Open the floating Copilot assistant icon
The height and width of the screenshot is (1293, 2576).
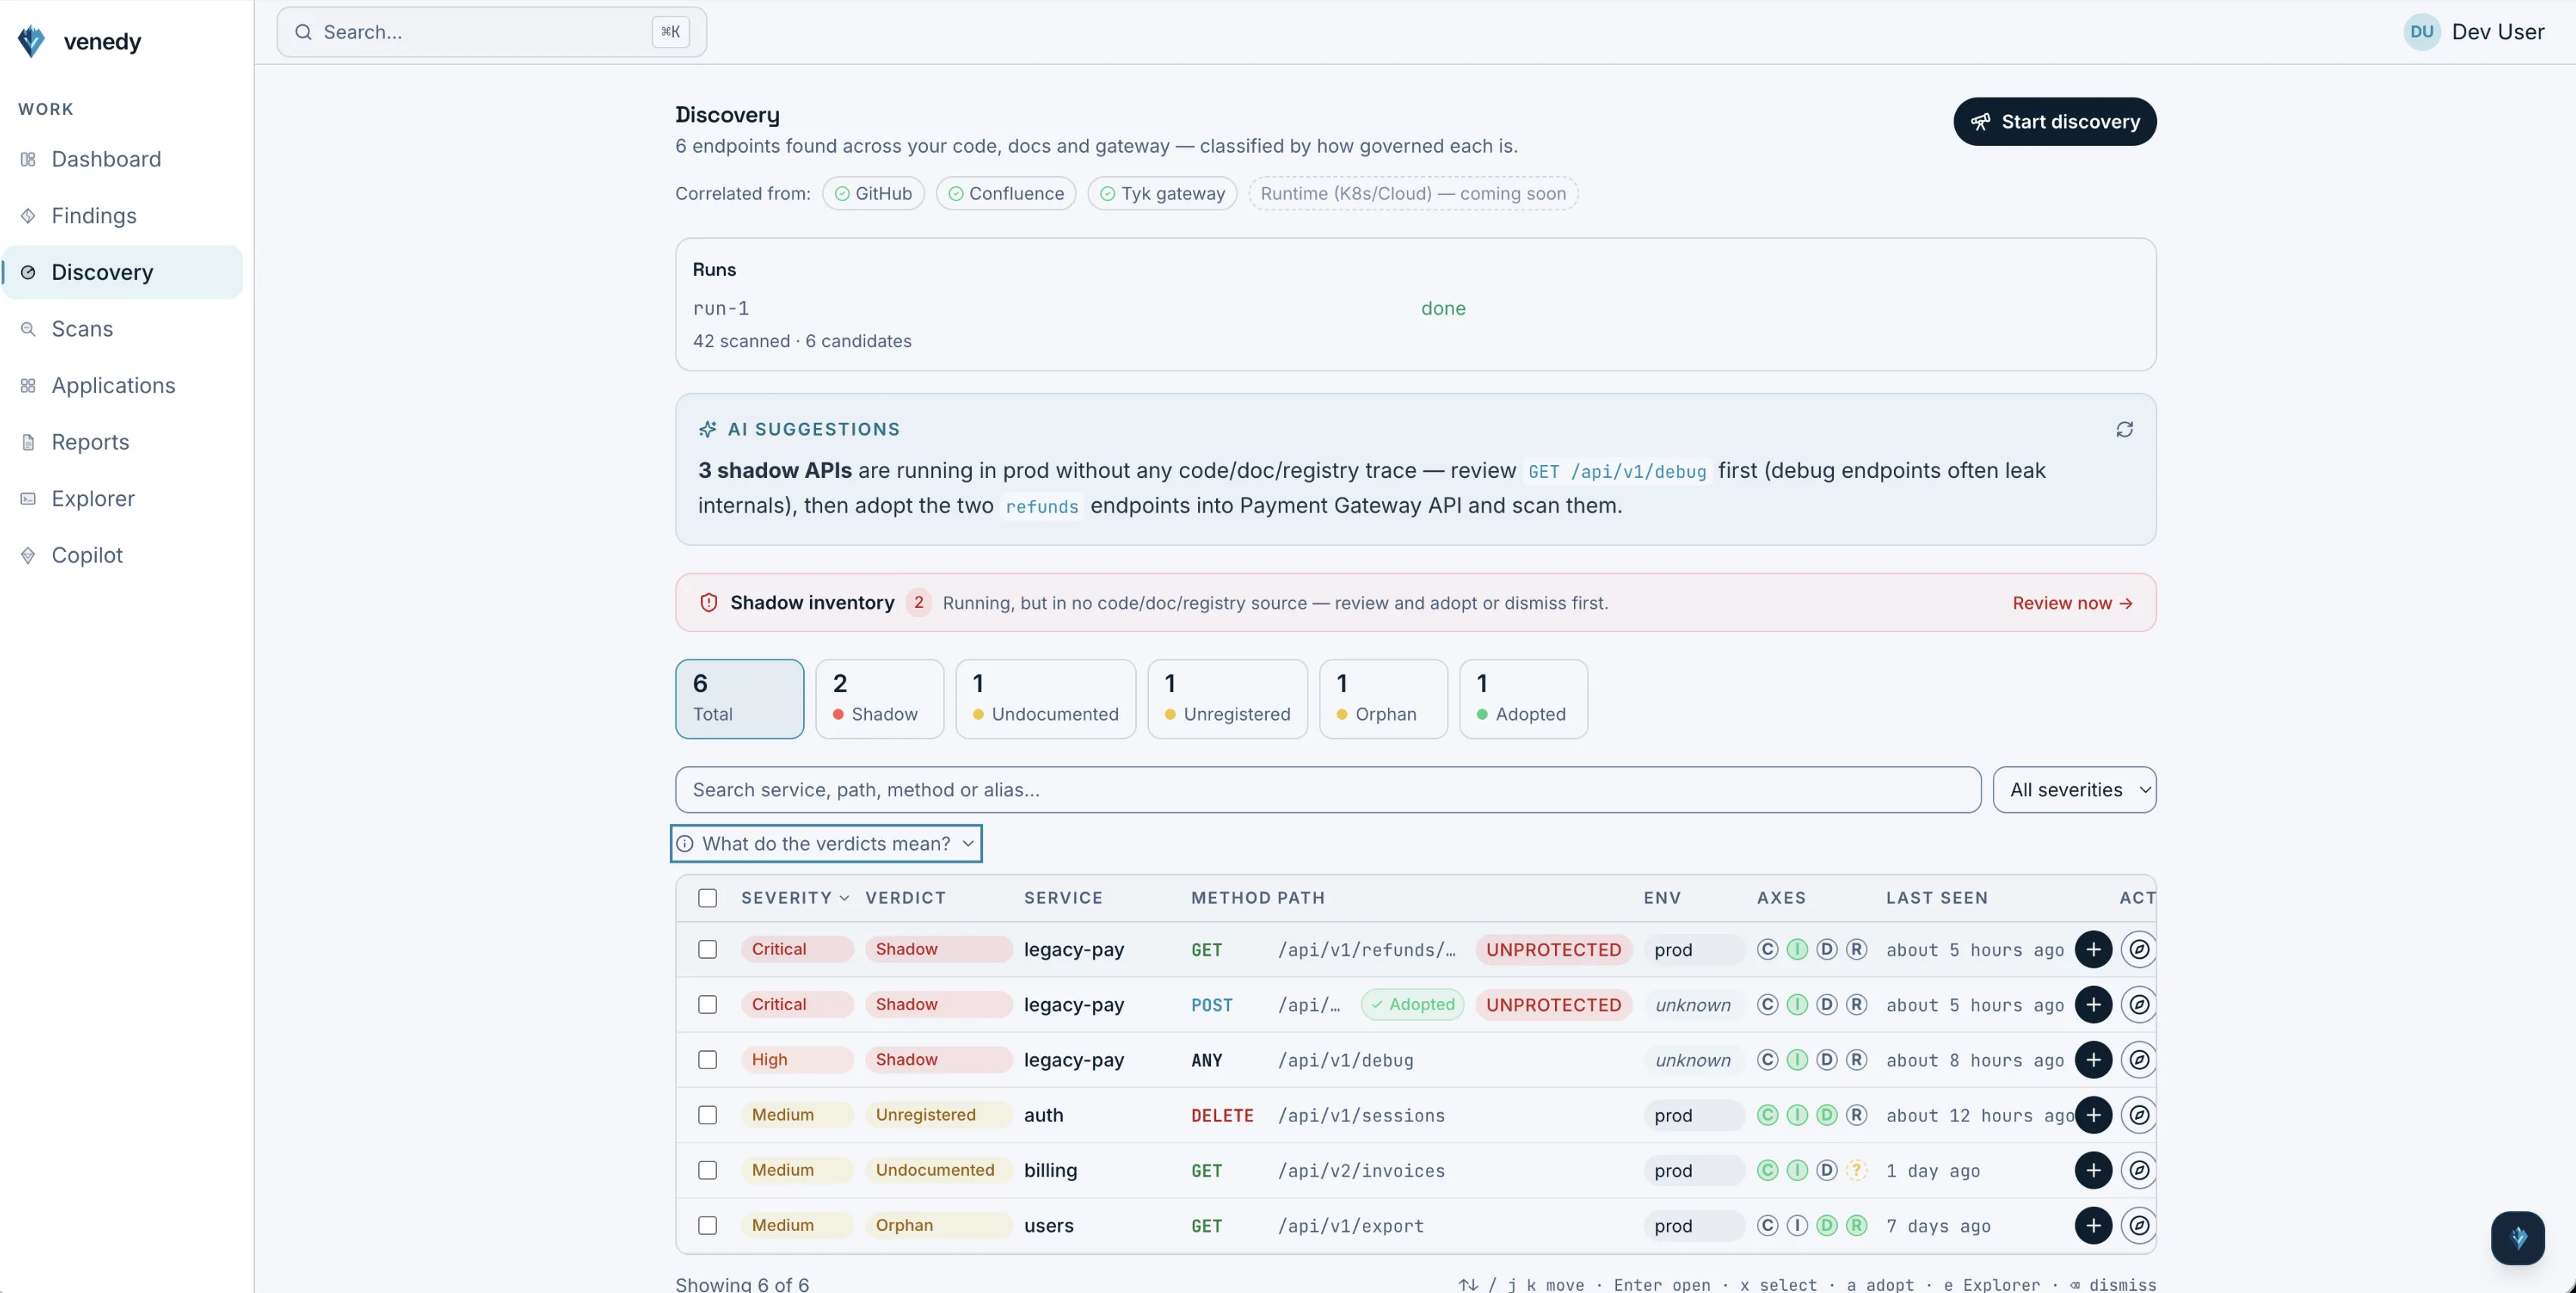pyautogui.click(x=2518, y=1238)
